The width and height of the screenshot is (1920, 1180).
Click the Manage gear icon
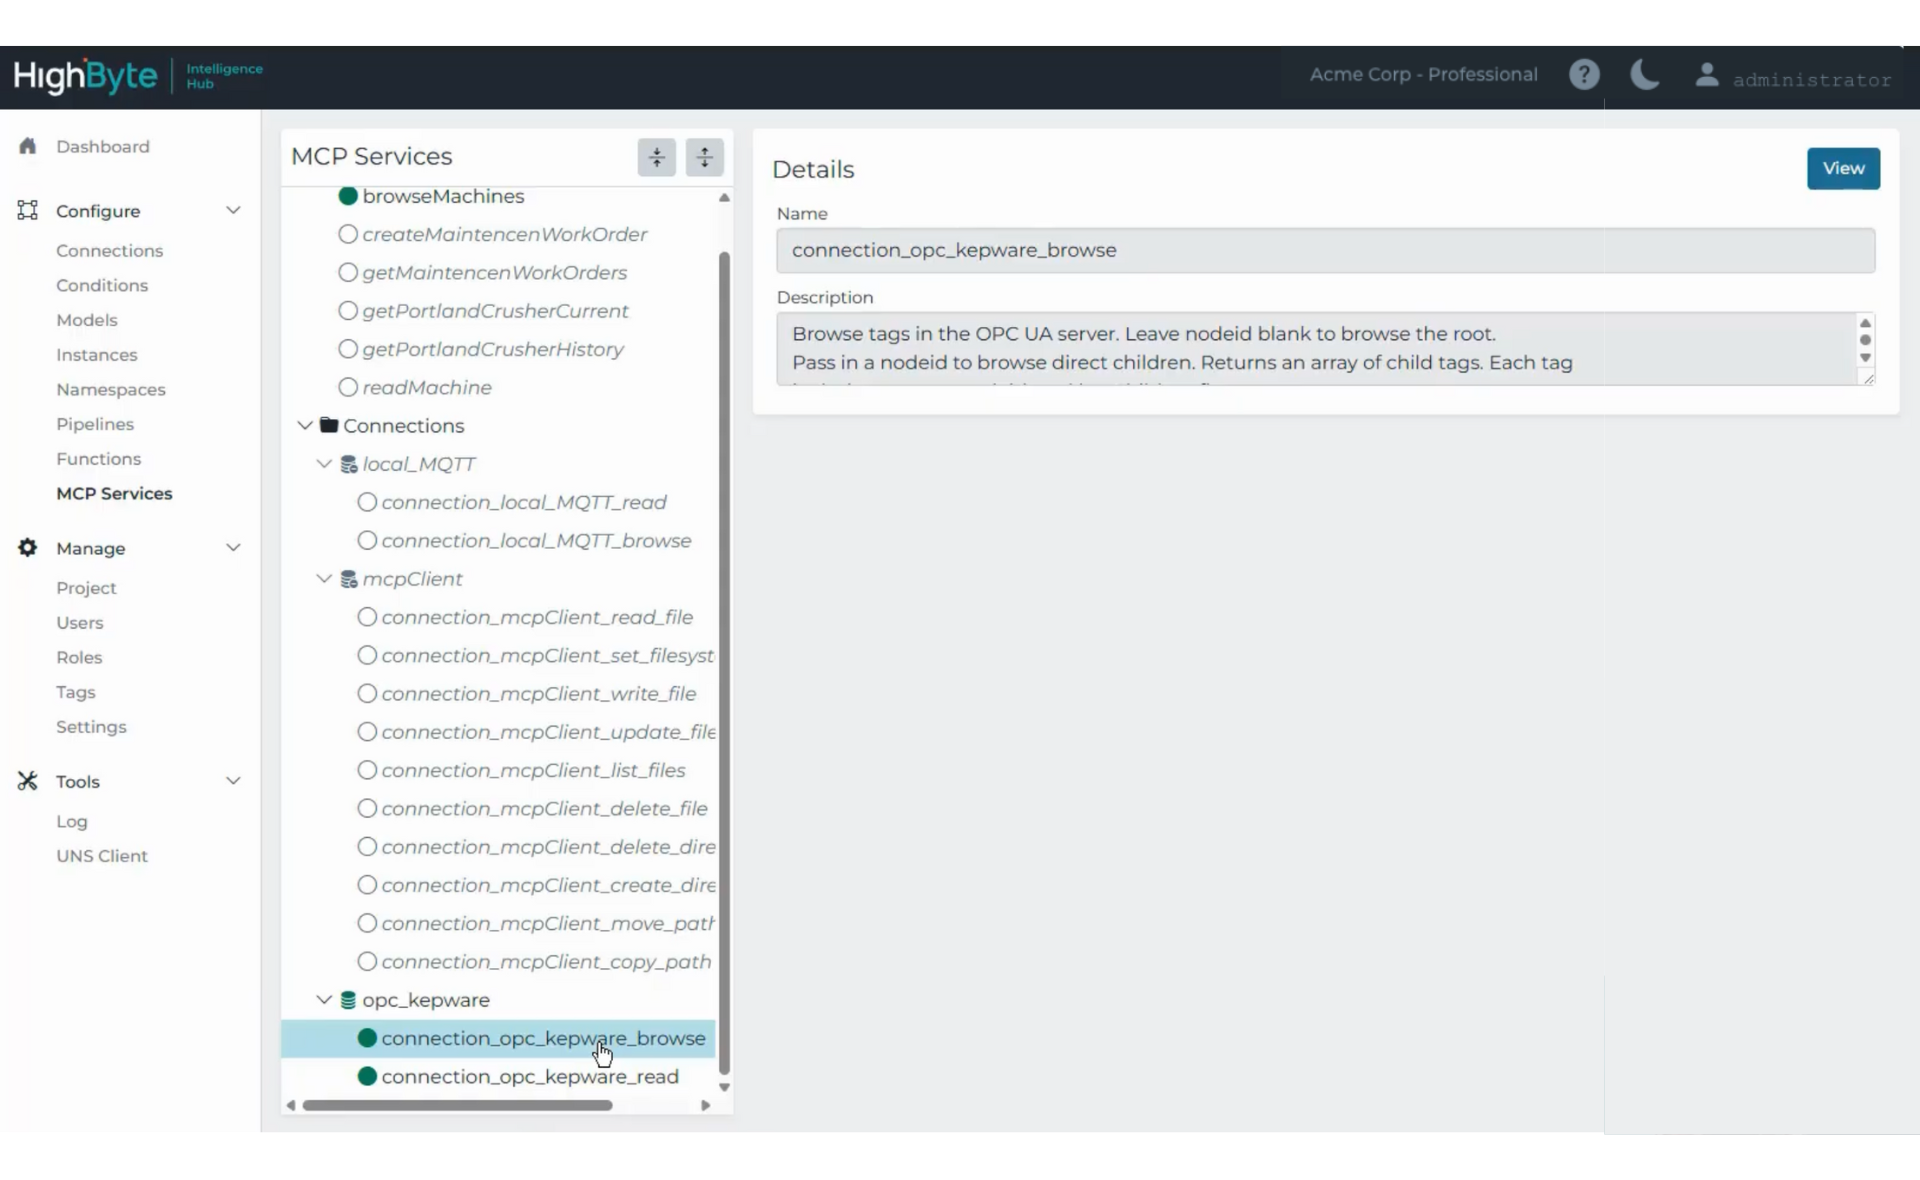coord(27,548)
